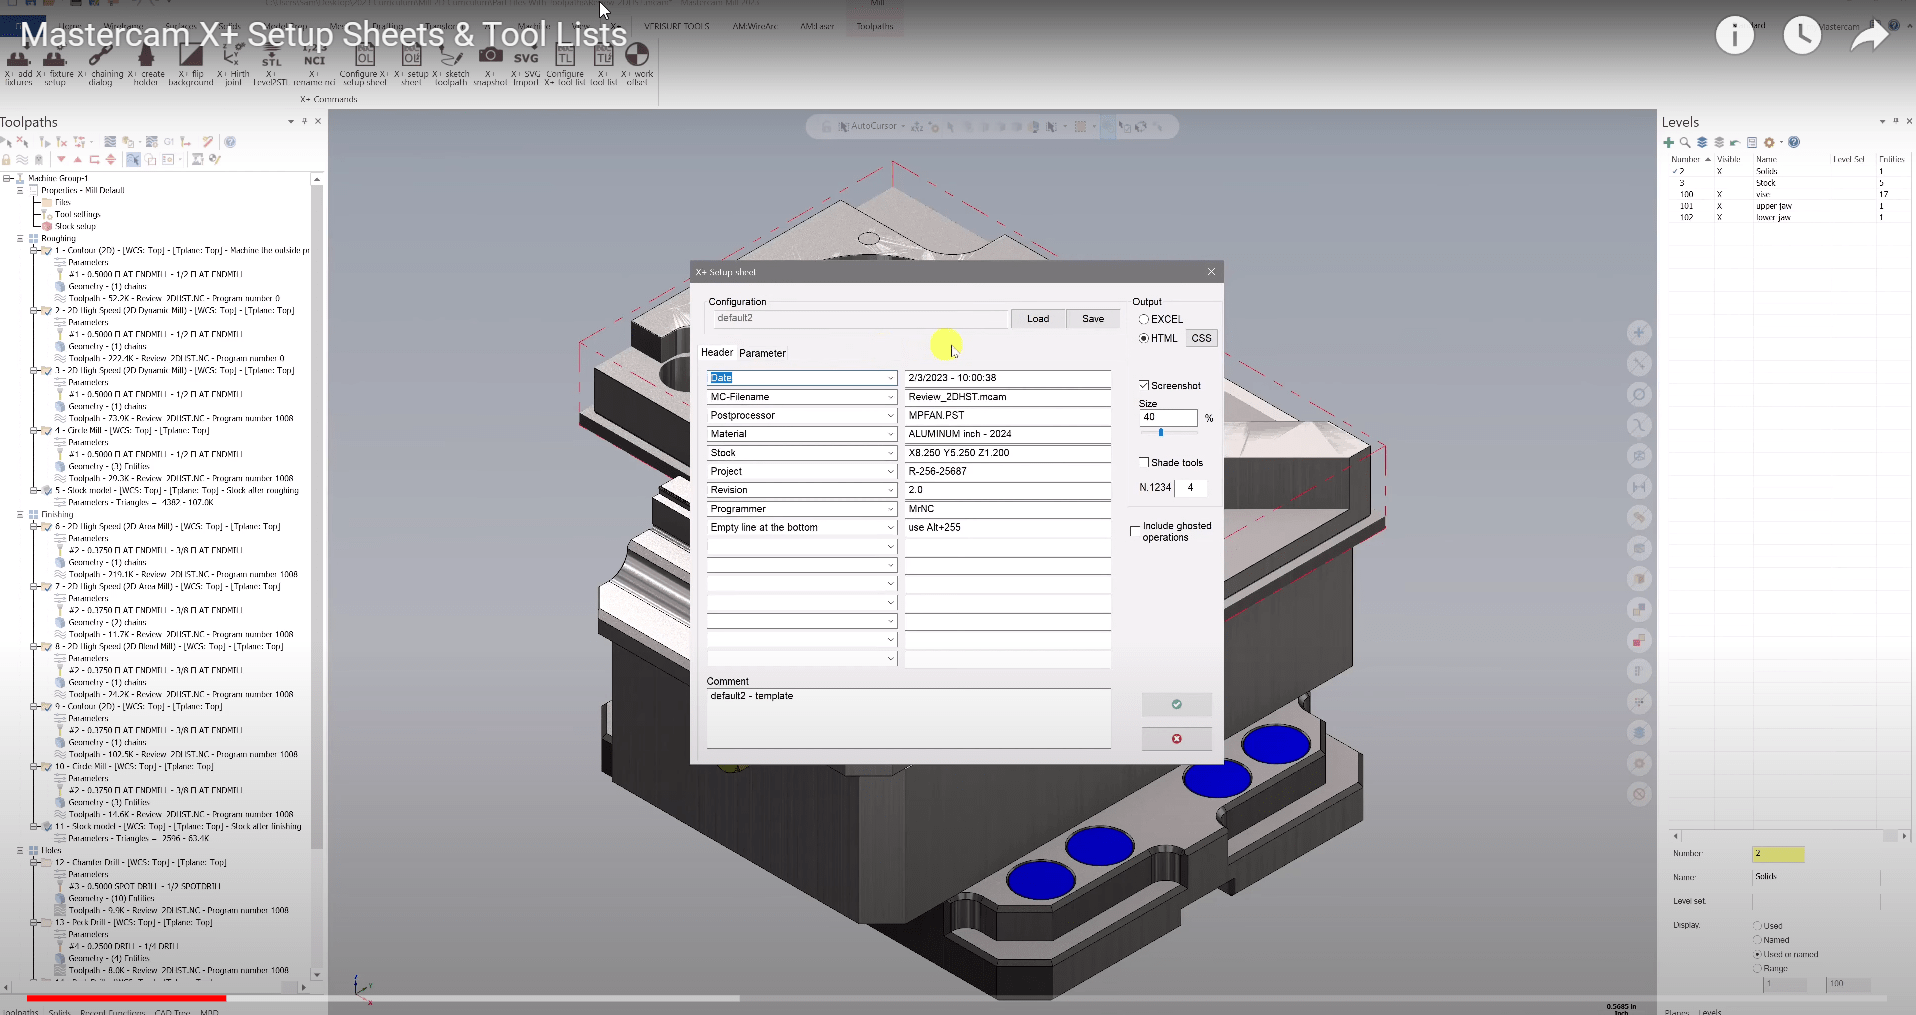Select the HTML output radio button
1916x1015 pixels.
(x=1144, y=338)
